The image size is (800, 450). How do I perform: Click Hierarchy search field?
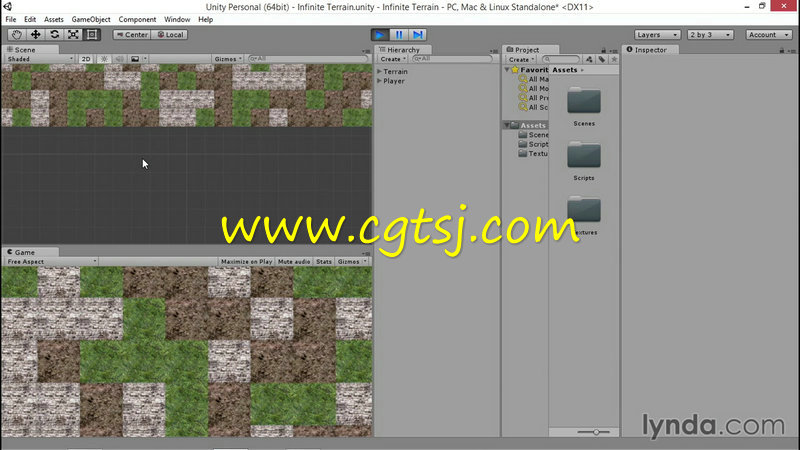pyautogui.click(x=452, y=59)
